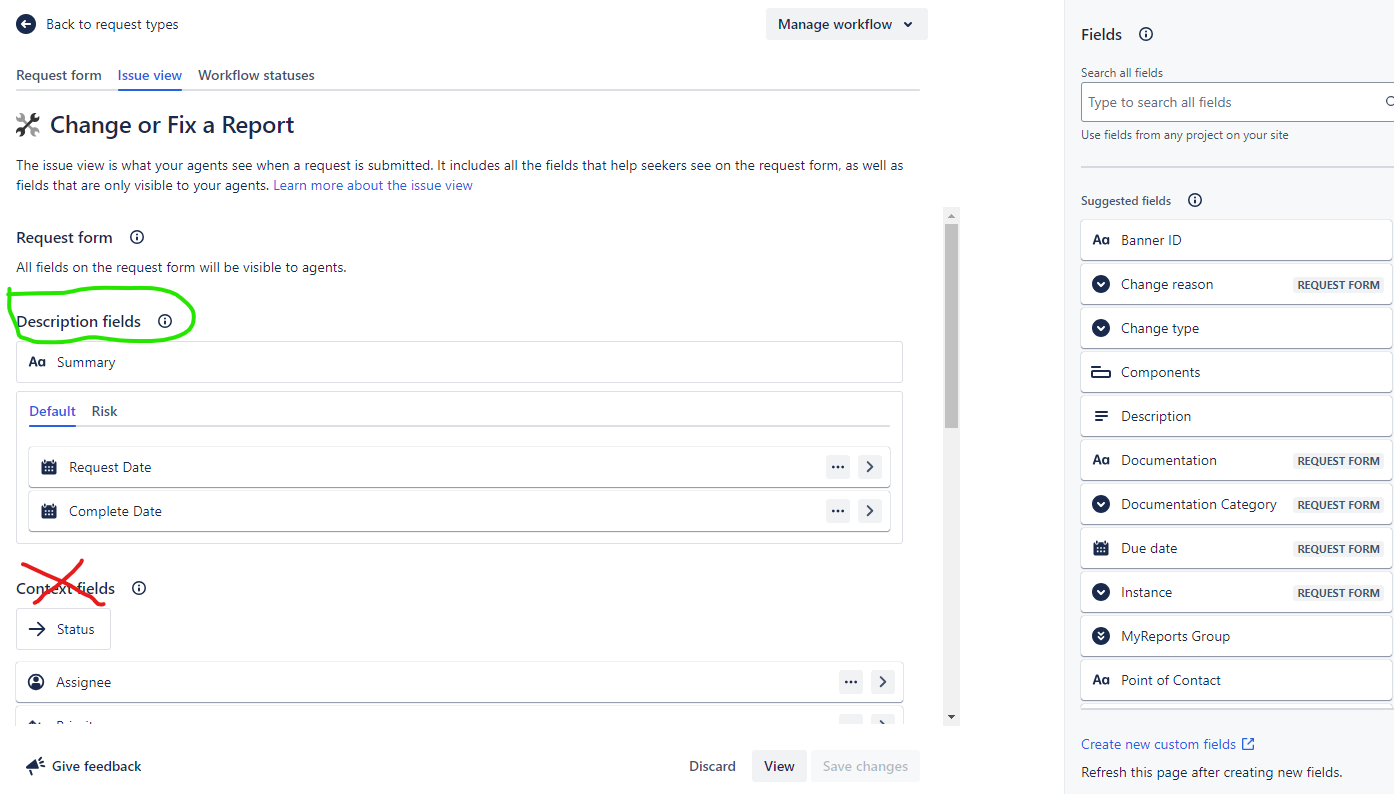Open more options (...) on the Complete Date field
The width and height of the screenshot is (1394, 794).
pyautogui.click(x=838, y=510)
